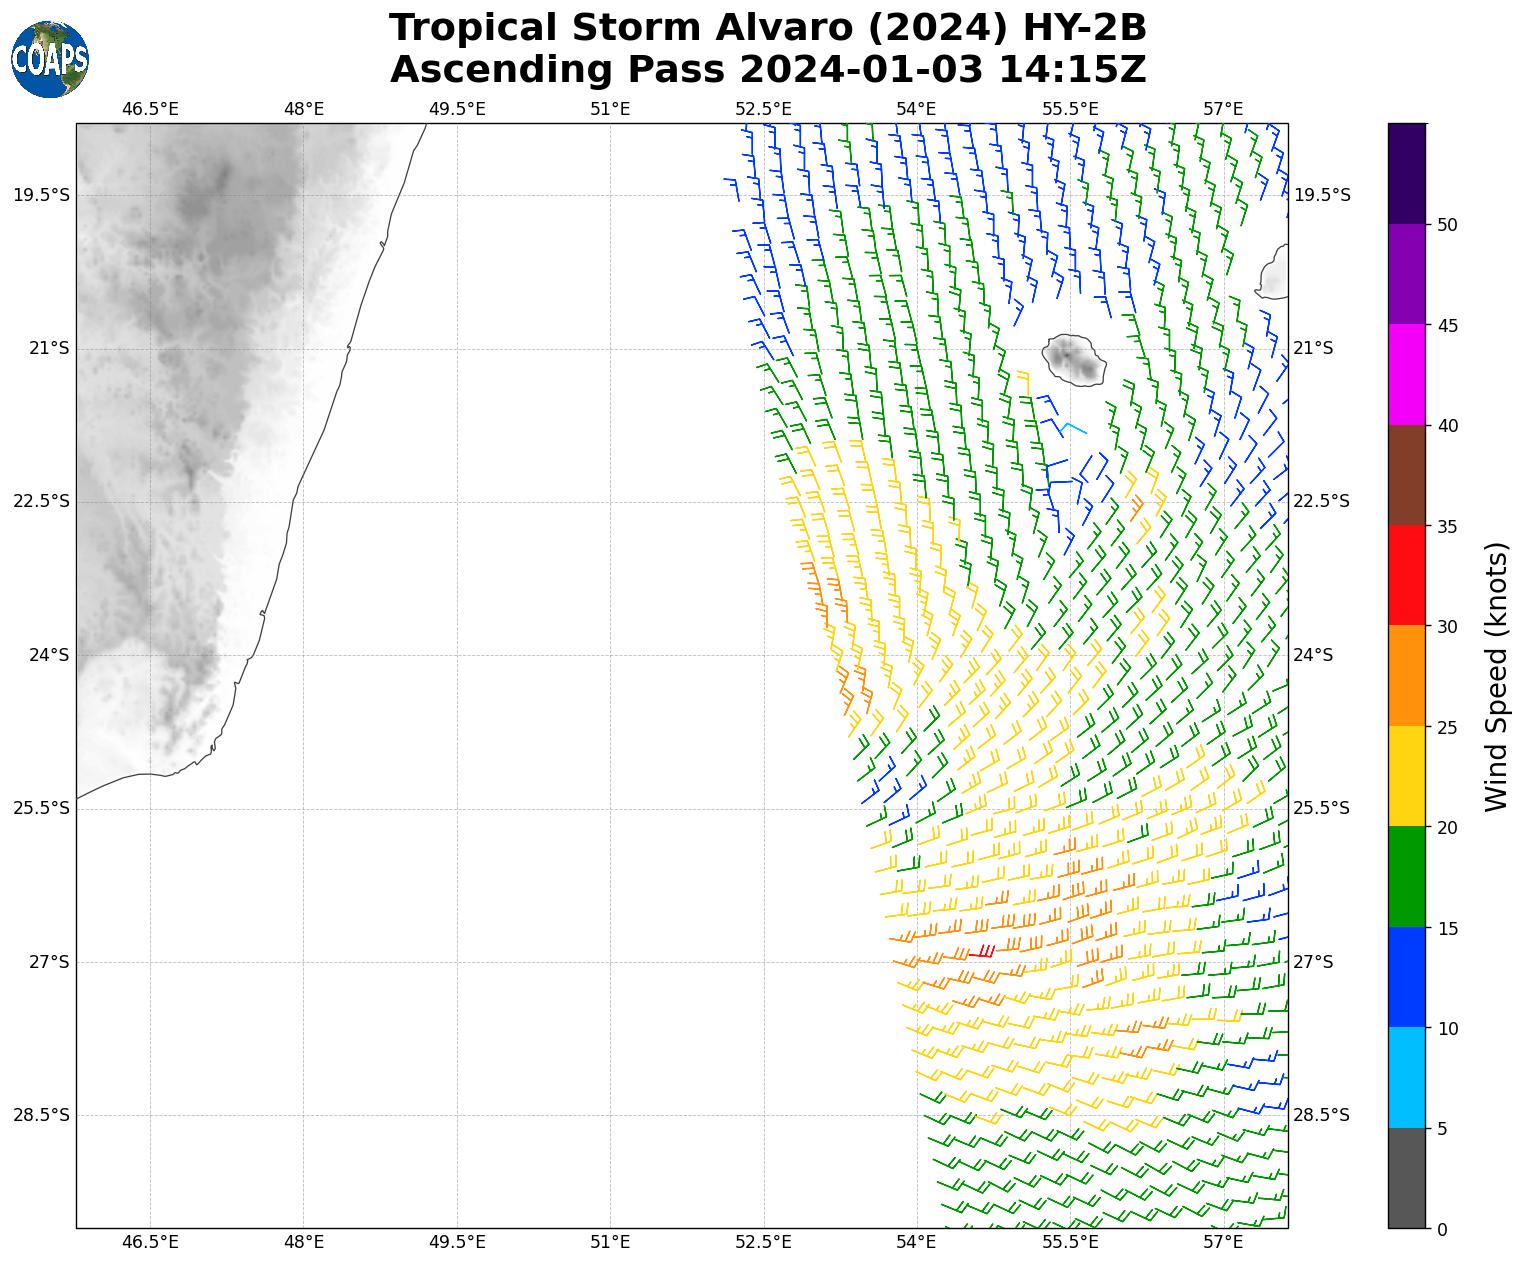1525x1264 pixels.
Task: Click the Réunion island shape near 21°S
Action: [1074, 359]
